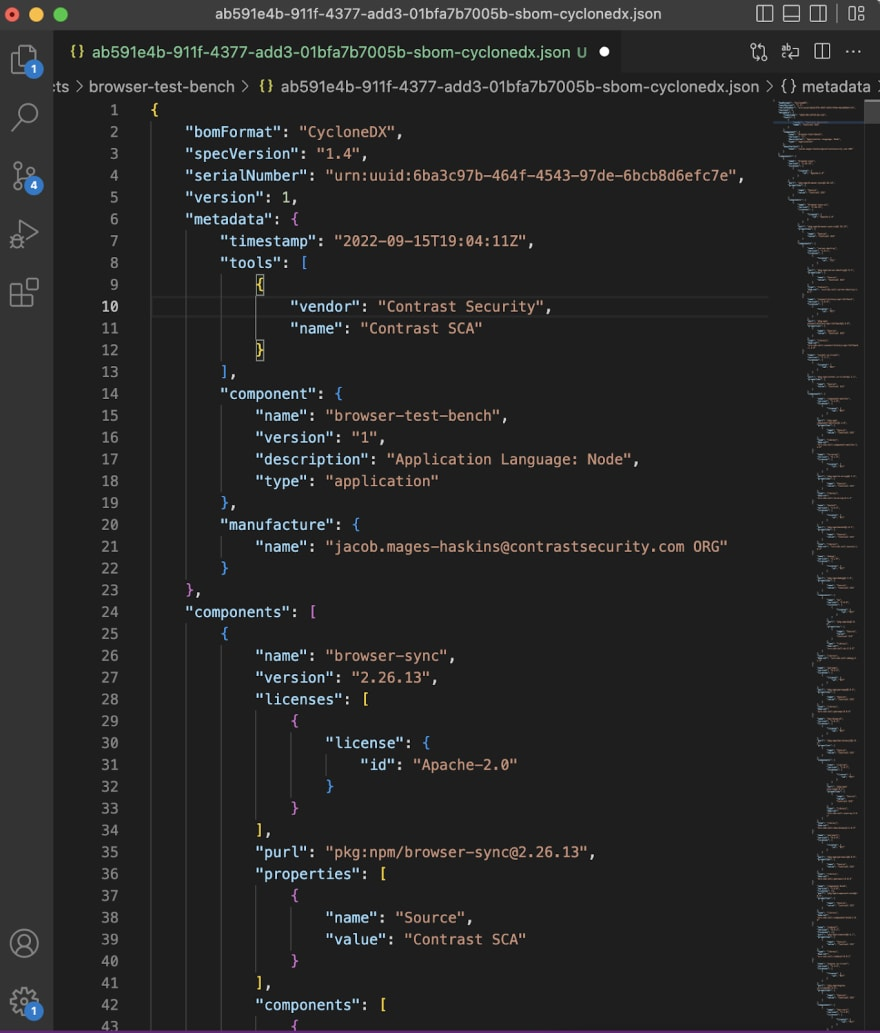Toggle word wrap in the editor toolbar
Screen dimensions: 880x1033
(790, 51)
